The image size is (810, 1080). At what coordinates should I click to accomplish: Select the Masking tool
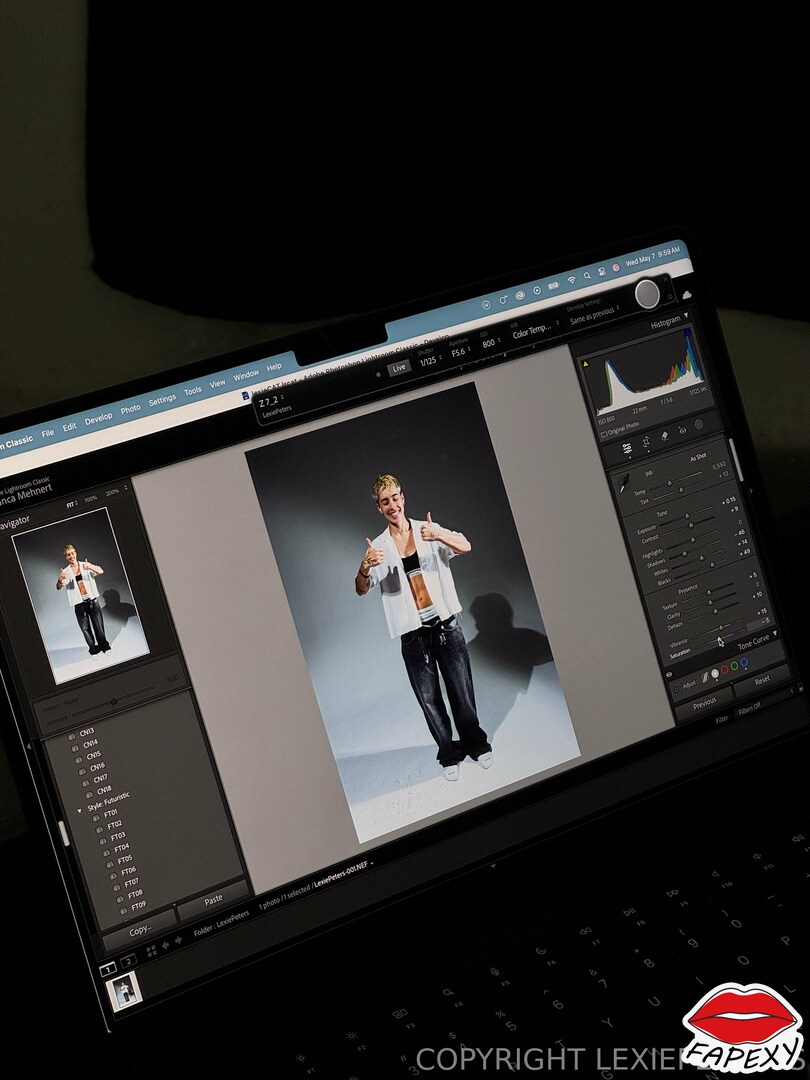coord(698,424)
